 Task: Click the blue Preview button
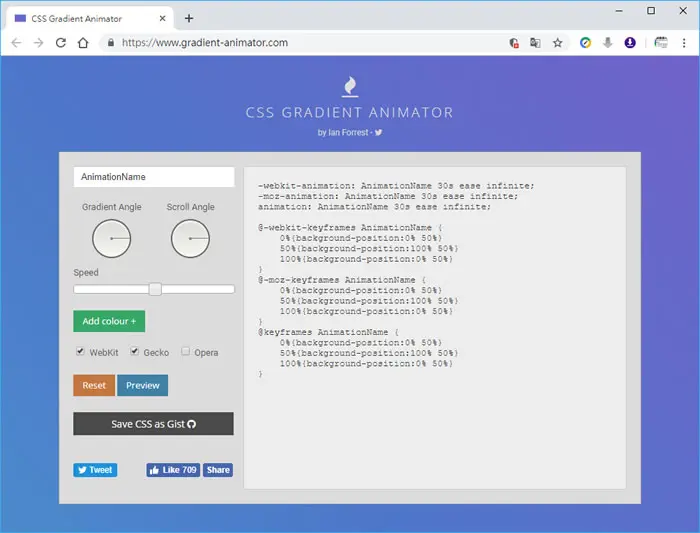(142, 385)
